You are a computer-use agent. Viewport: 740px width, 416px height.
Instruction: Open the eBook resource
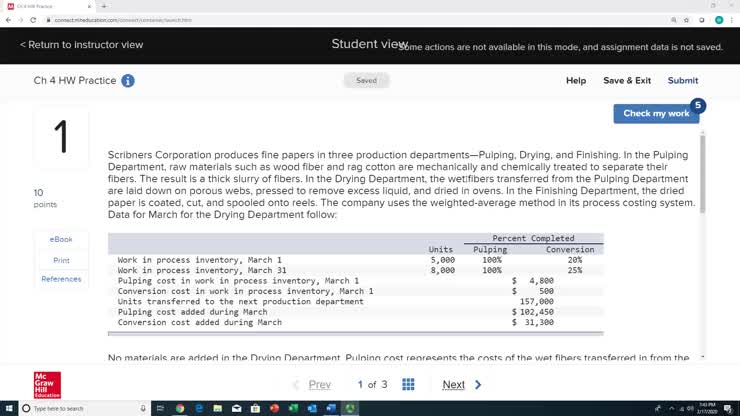[x=61, y=240]
